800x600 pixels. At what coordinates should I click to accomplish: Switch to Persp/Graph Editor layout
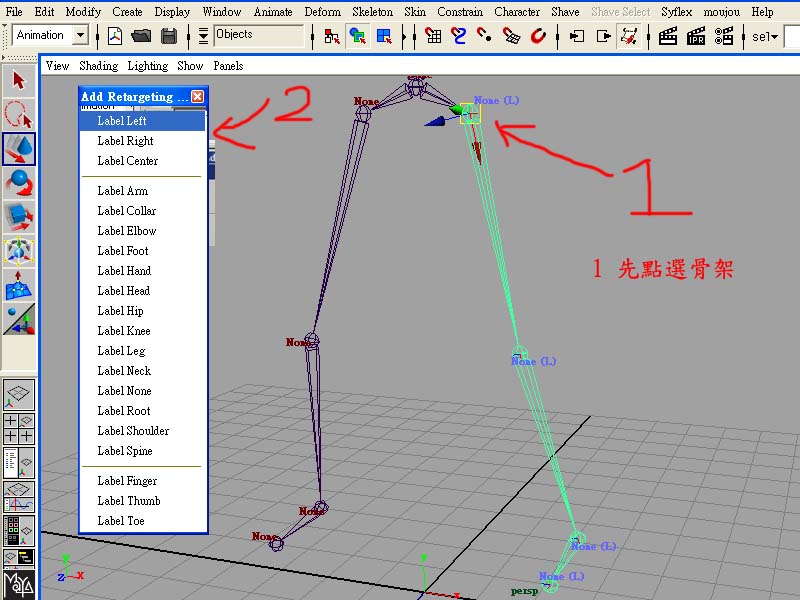[x=19, y=497]
